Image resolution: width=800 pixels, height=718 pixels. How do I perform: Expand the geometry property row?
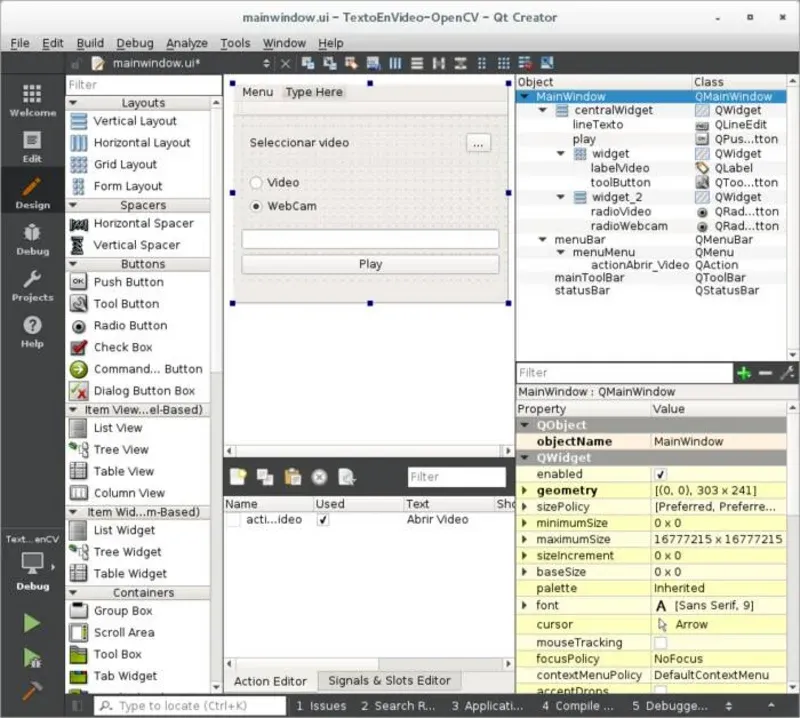[x=525, y=491]
